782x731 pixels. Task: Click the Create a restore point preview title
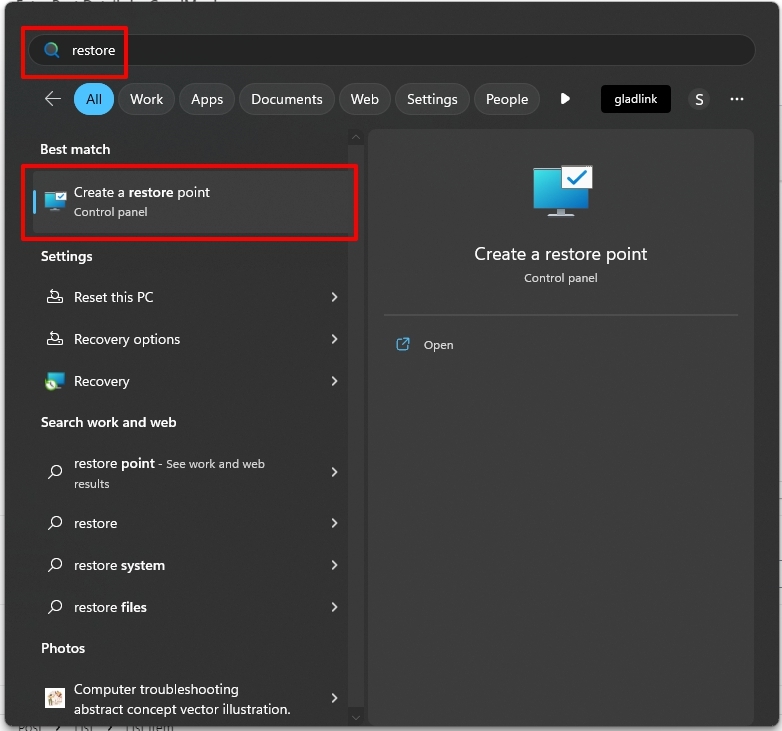click(x=561, y=254)
